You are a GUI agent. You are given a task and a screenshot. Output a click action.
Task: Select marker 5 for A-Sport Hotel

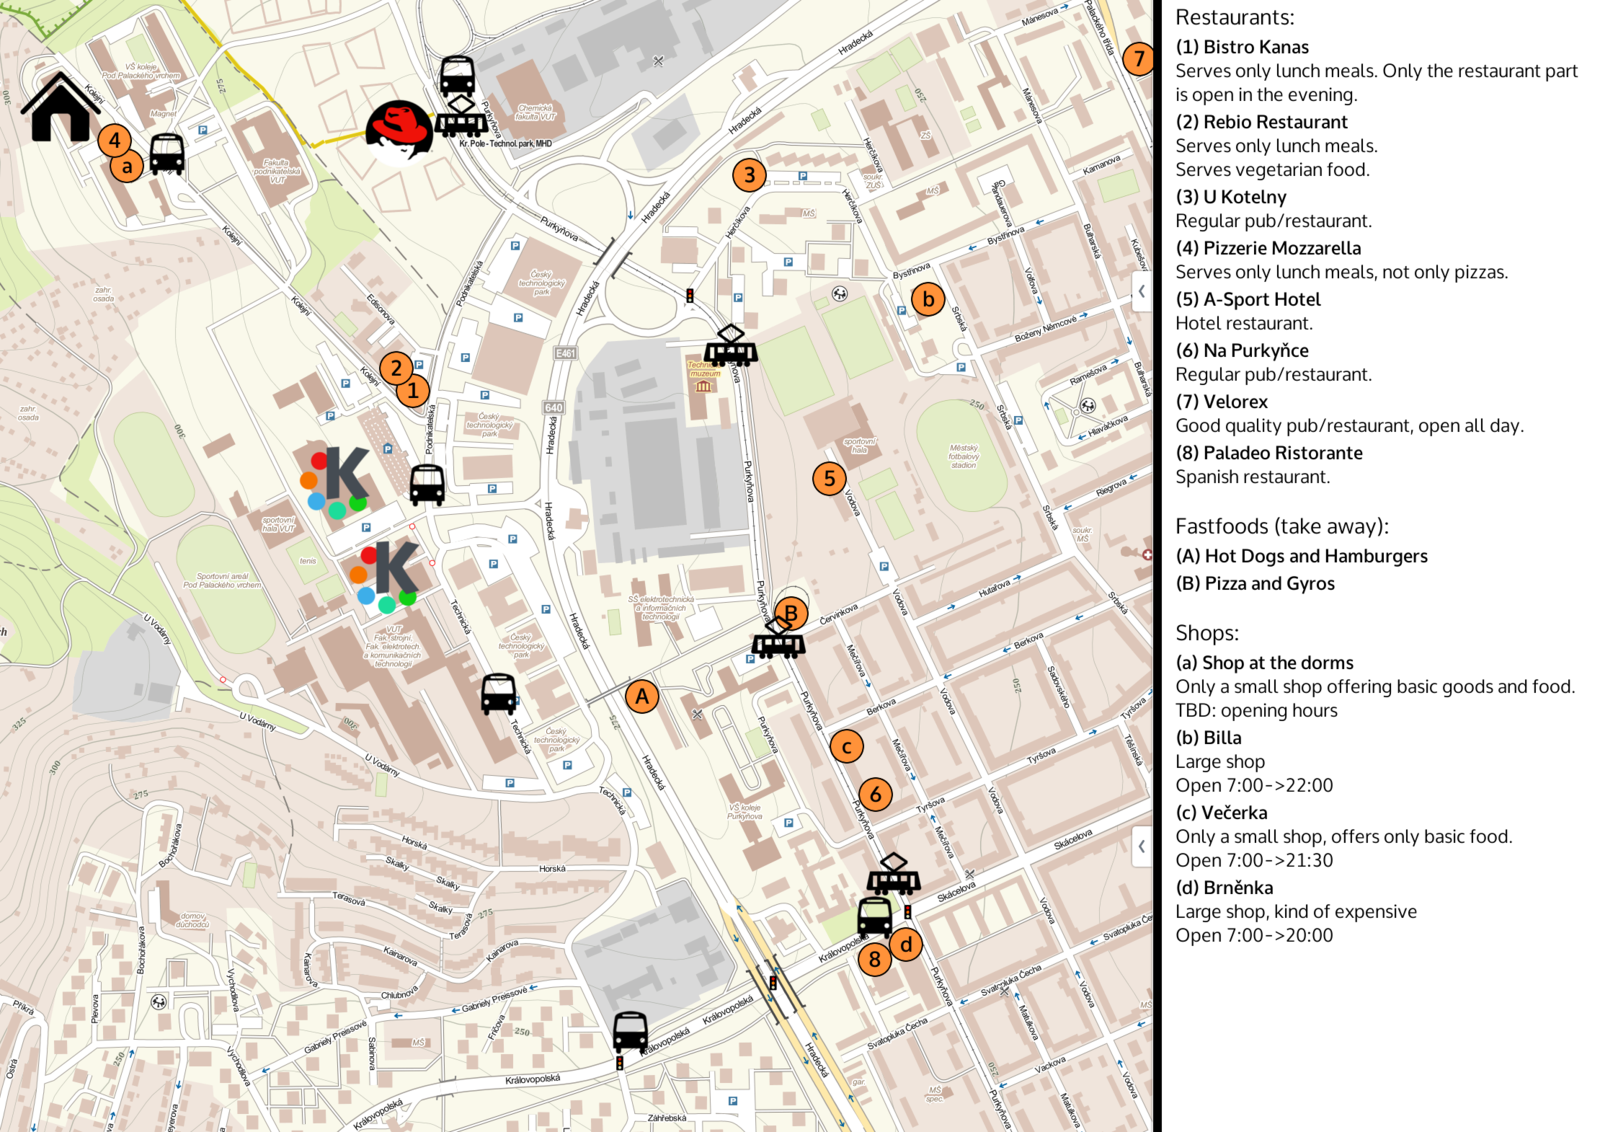(x=829, y=479)
